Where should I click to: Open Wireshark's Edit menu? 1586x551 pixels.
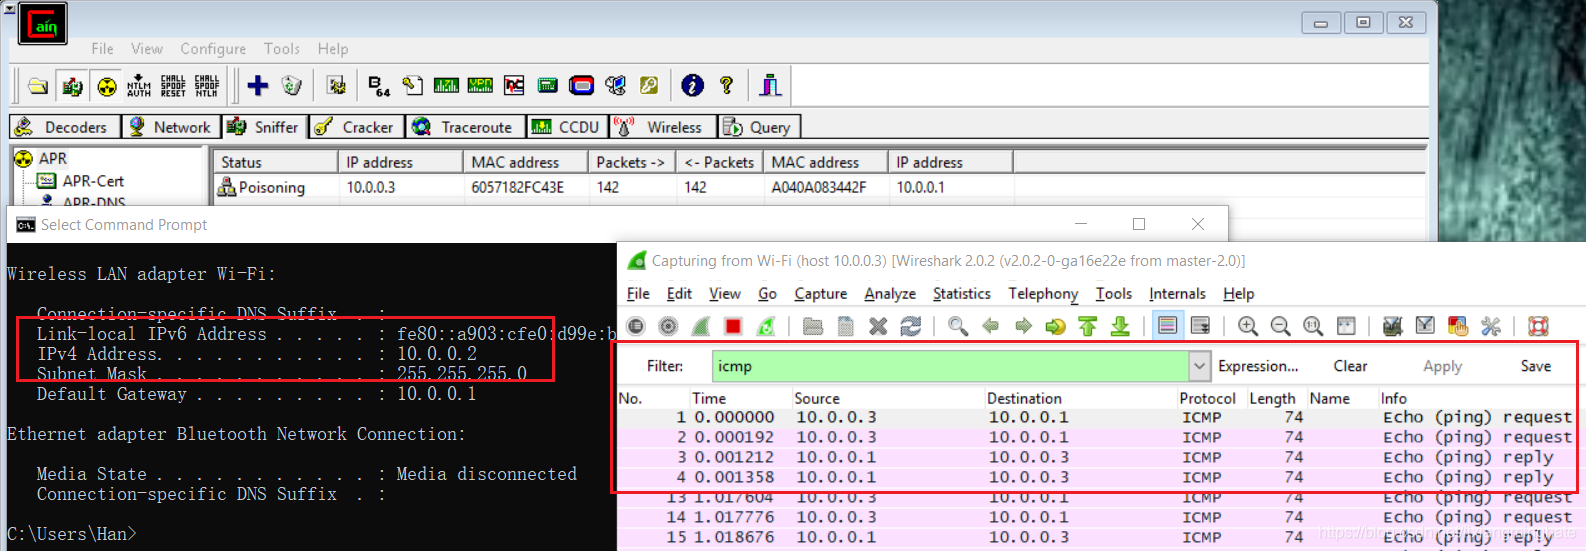tap(679, 293)
